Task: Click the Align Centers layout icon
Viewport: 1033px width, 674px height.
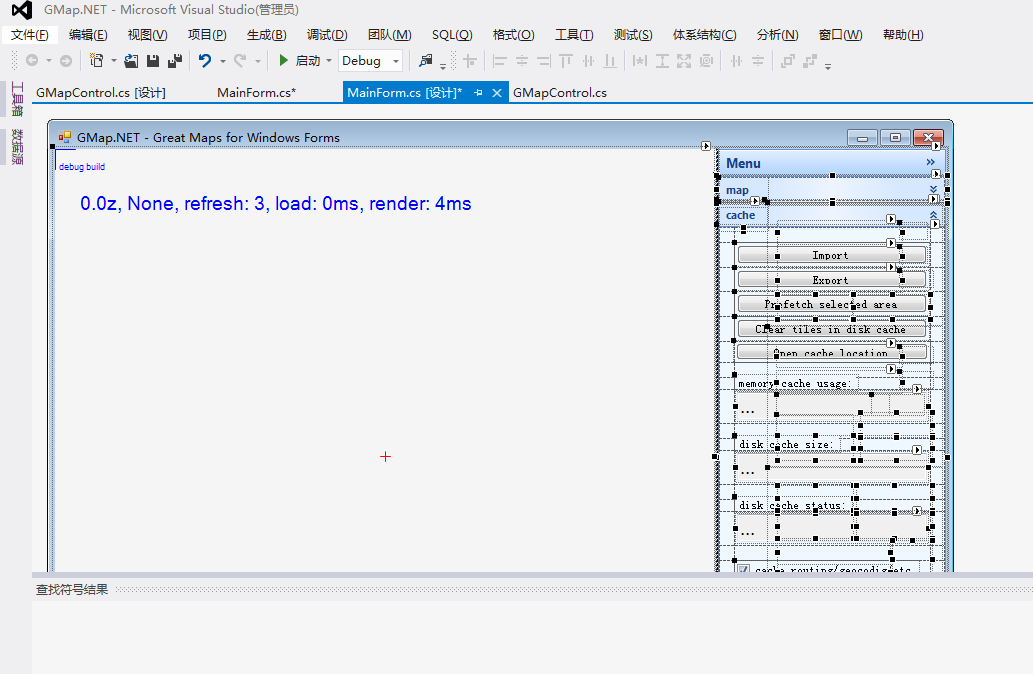Action: coord(522,61)
